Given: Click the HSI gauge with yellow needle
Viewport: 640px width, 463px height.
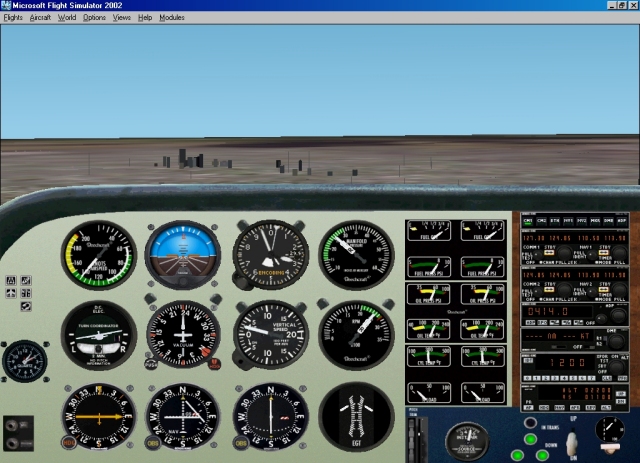Looking at the screenshot, I should 99,416.
